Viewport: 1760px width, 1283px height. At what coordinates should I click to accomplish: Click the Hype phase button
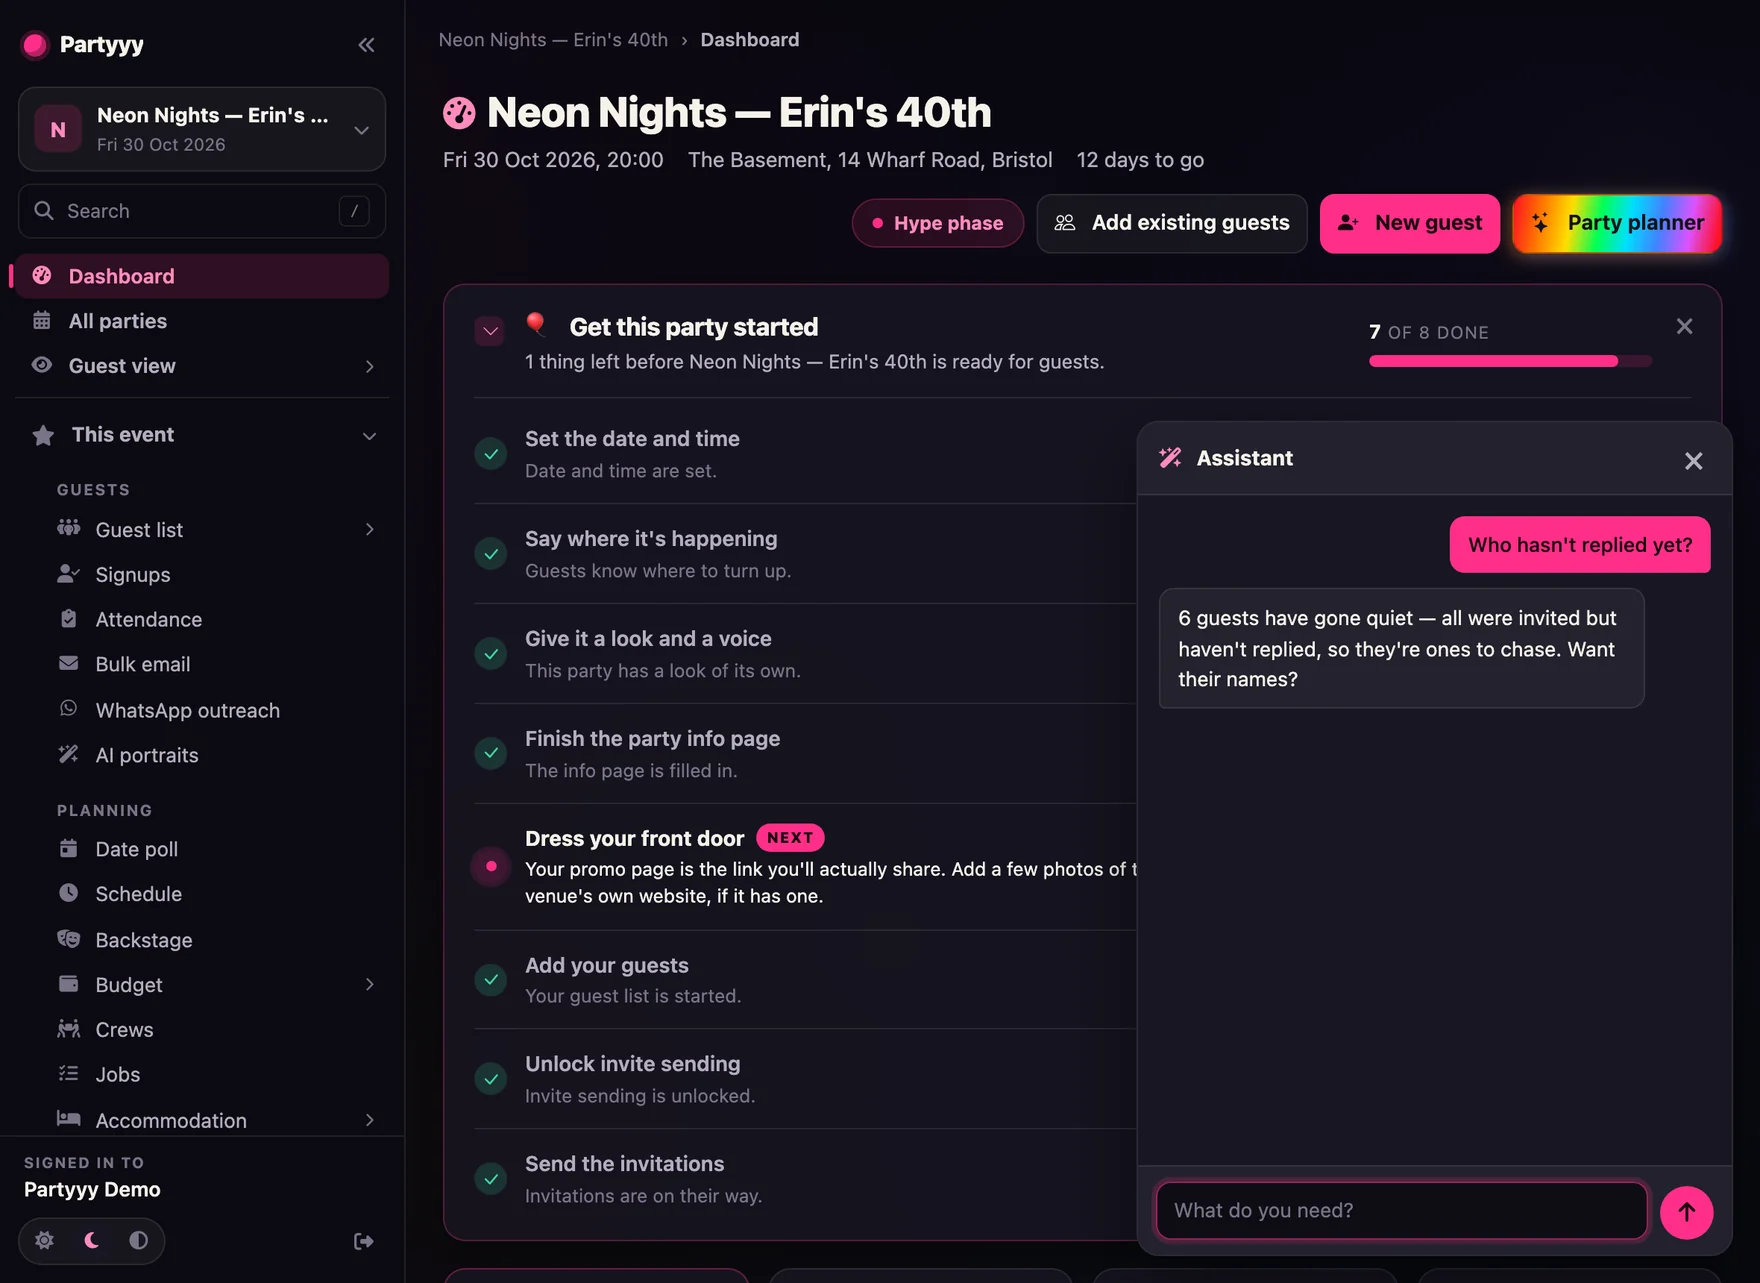click(937, 223)
